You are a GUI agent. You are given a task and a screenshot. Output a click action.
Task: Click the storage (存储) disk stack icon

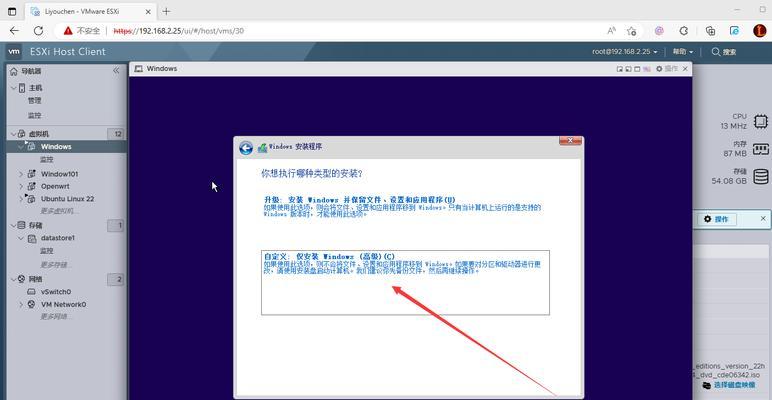[x=761, y=176]
